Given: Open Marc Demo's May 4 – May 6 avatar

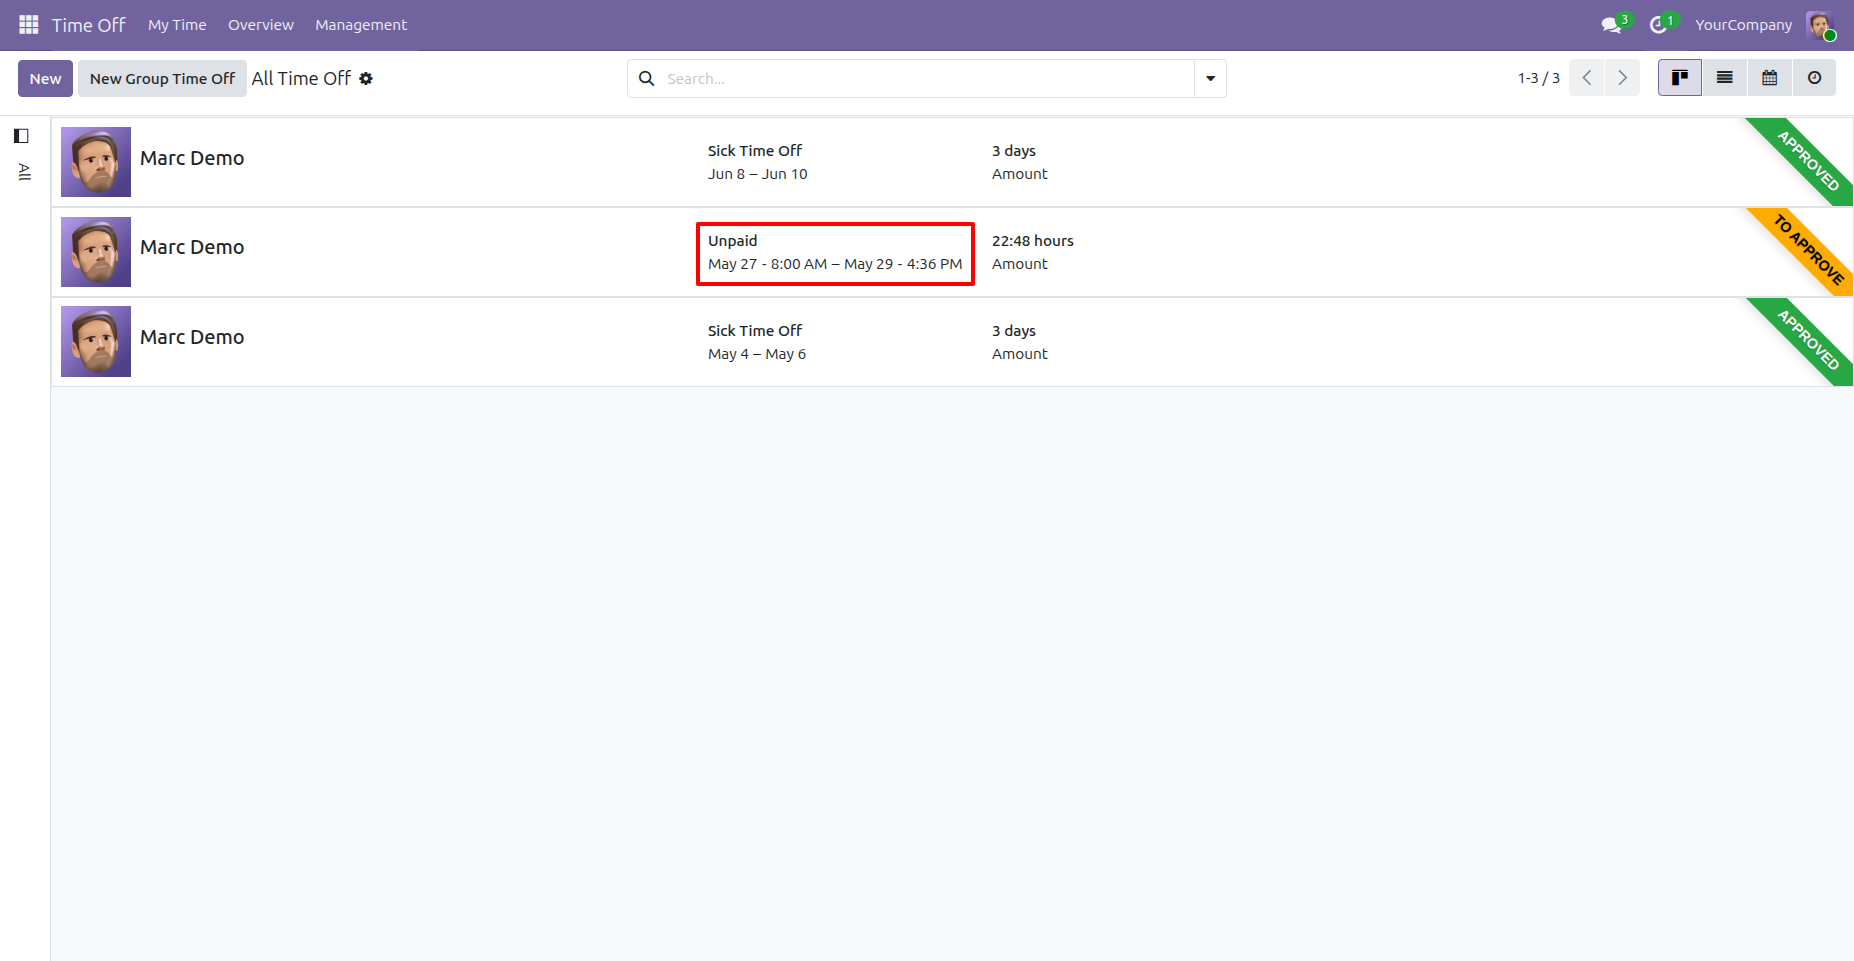Looking at the screenshot, I should (96, 342).
